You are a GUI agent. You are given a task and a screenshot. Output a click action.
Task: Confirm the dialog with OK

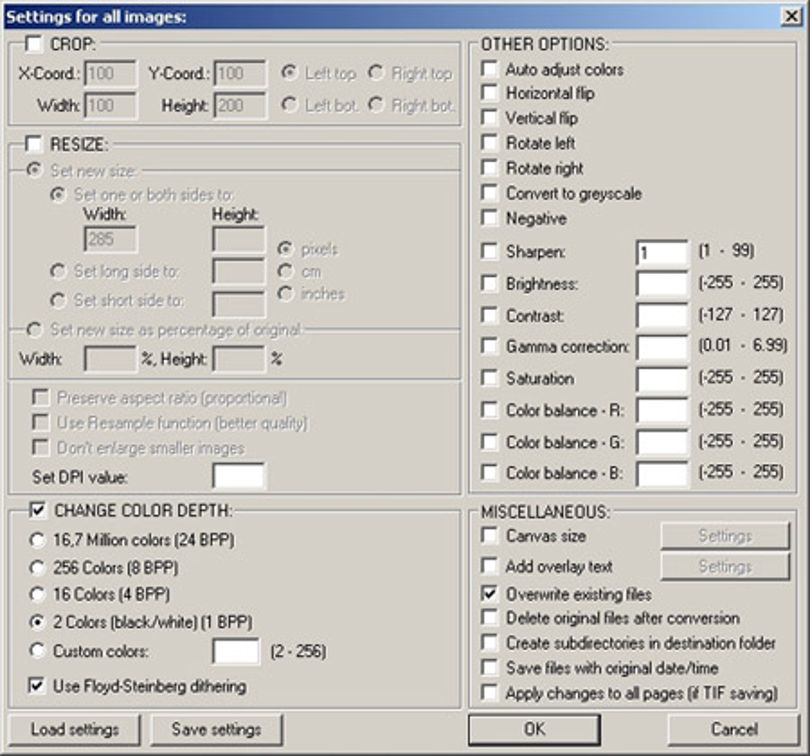click(535, 729)
